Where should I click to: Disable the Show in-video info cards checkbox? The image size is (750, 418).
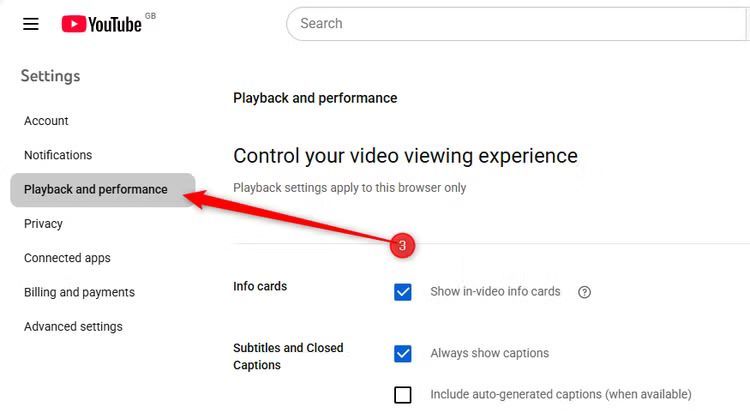click(403, 292)
